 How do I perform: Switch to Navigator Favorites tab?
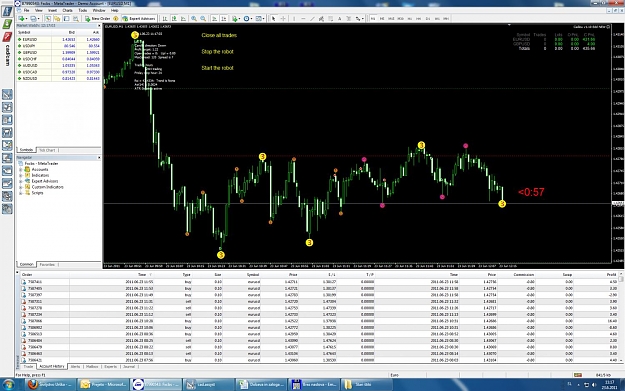(47, 265)
